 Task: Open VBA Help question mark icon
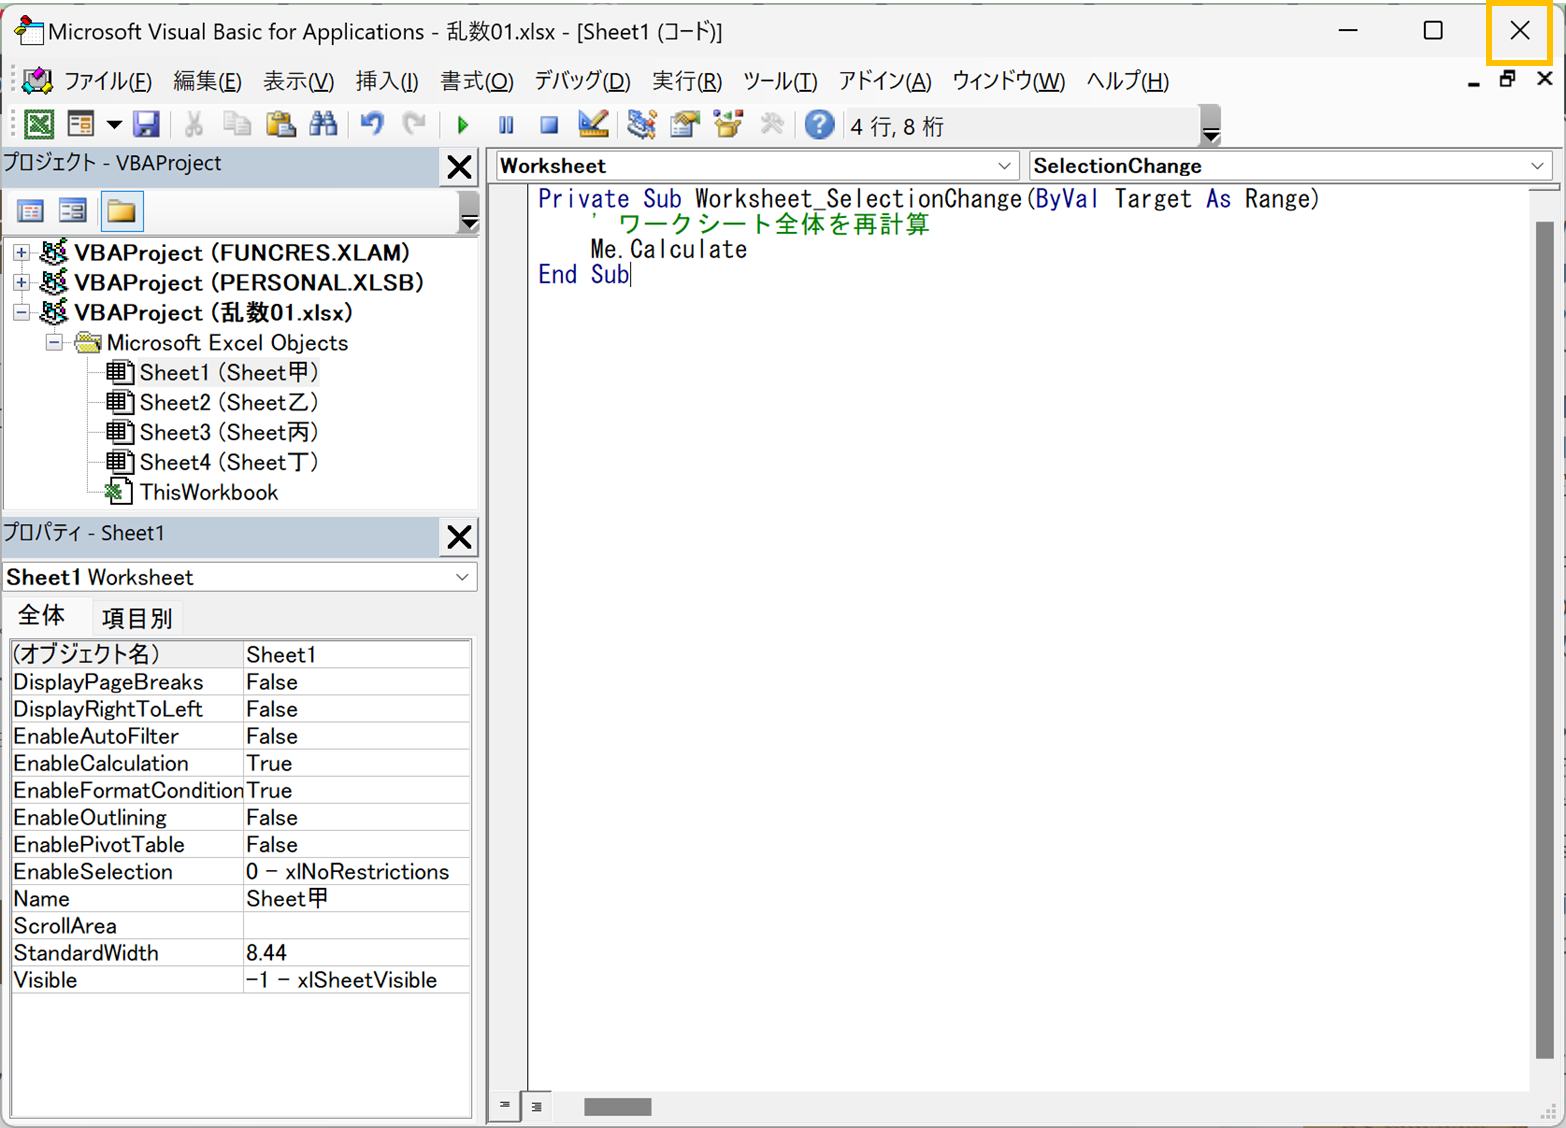click(x=819, y=125)
